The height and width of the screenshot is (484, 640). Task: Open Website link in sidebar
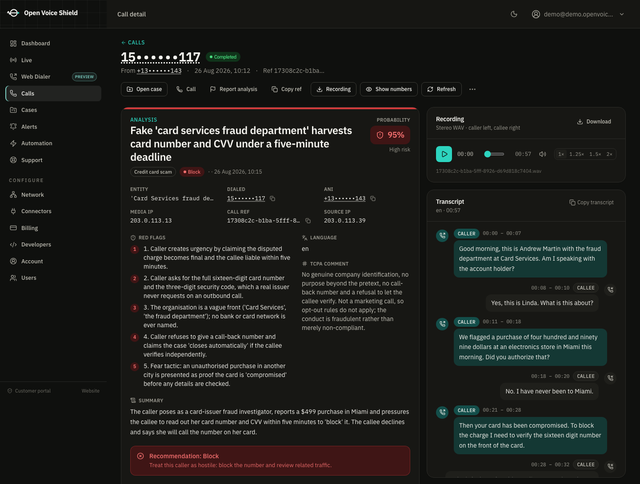(x=90, y=391)
